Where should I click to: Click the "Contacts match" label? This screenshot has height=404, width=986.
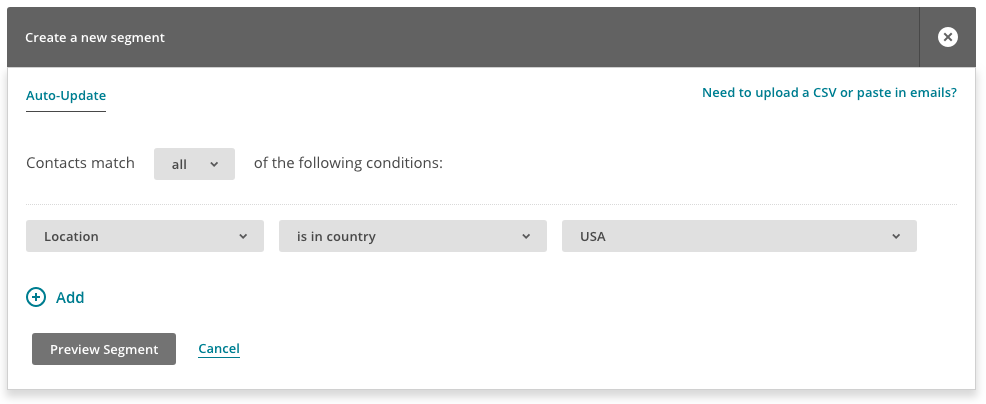[x=80, y=163]
